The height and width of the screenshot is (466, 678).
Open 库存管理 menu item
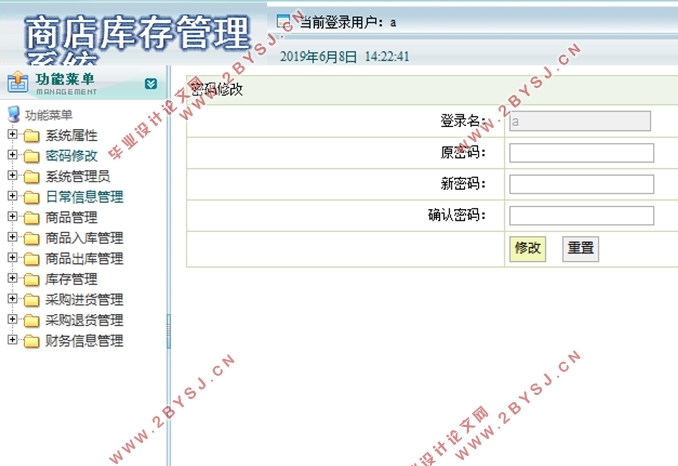coord(71,279)
